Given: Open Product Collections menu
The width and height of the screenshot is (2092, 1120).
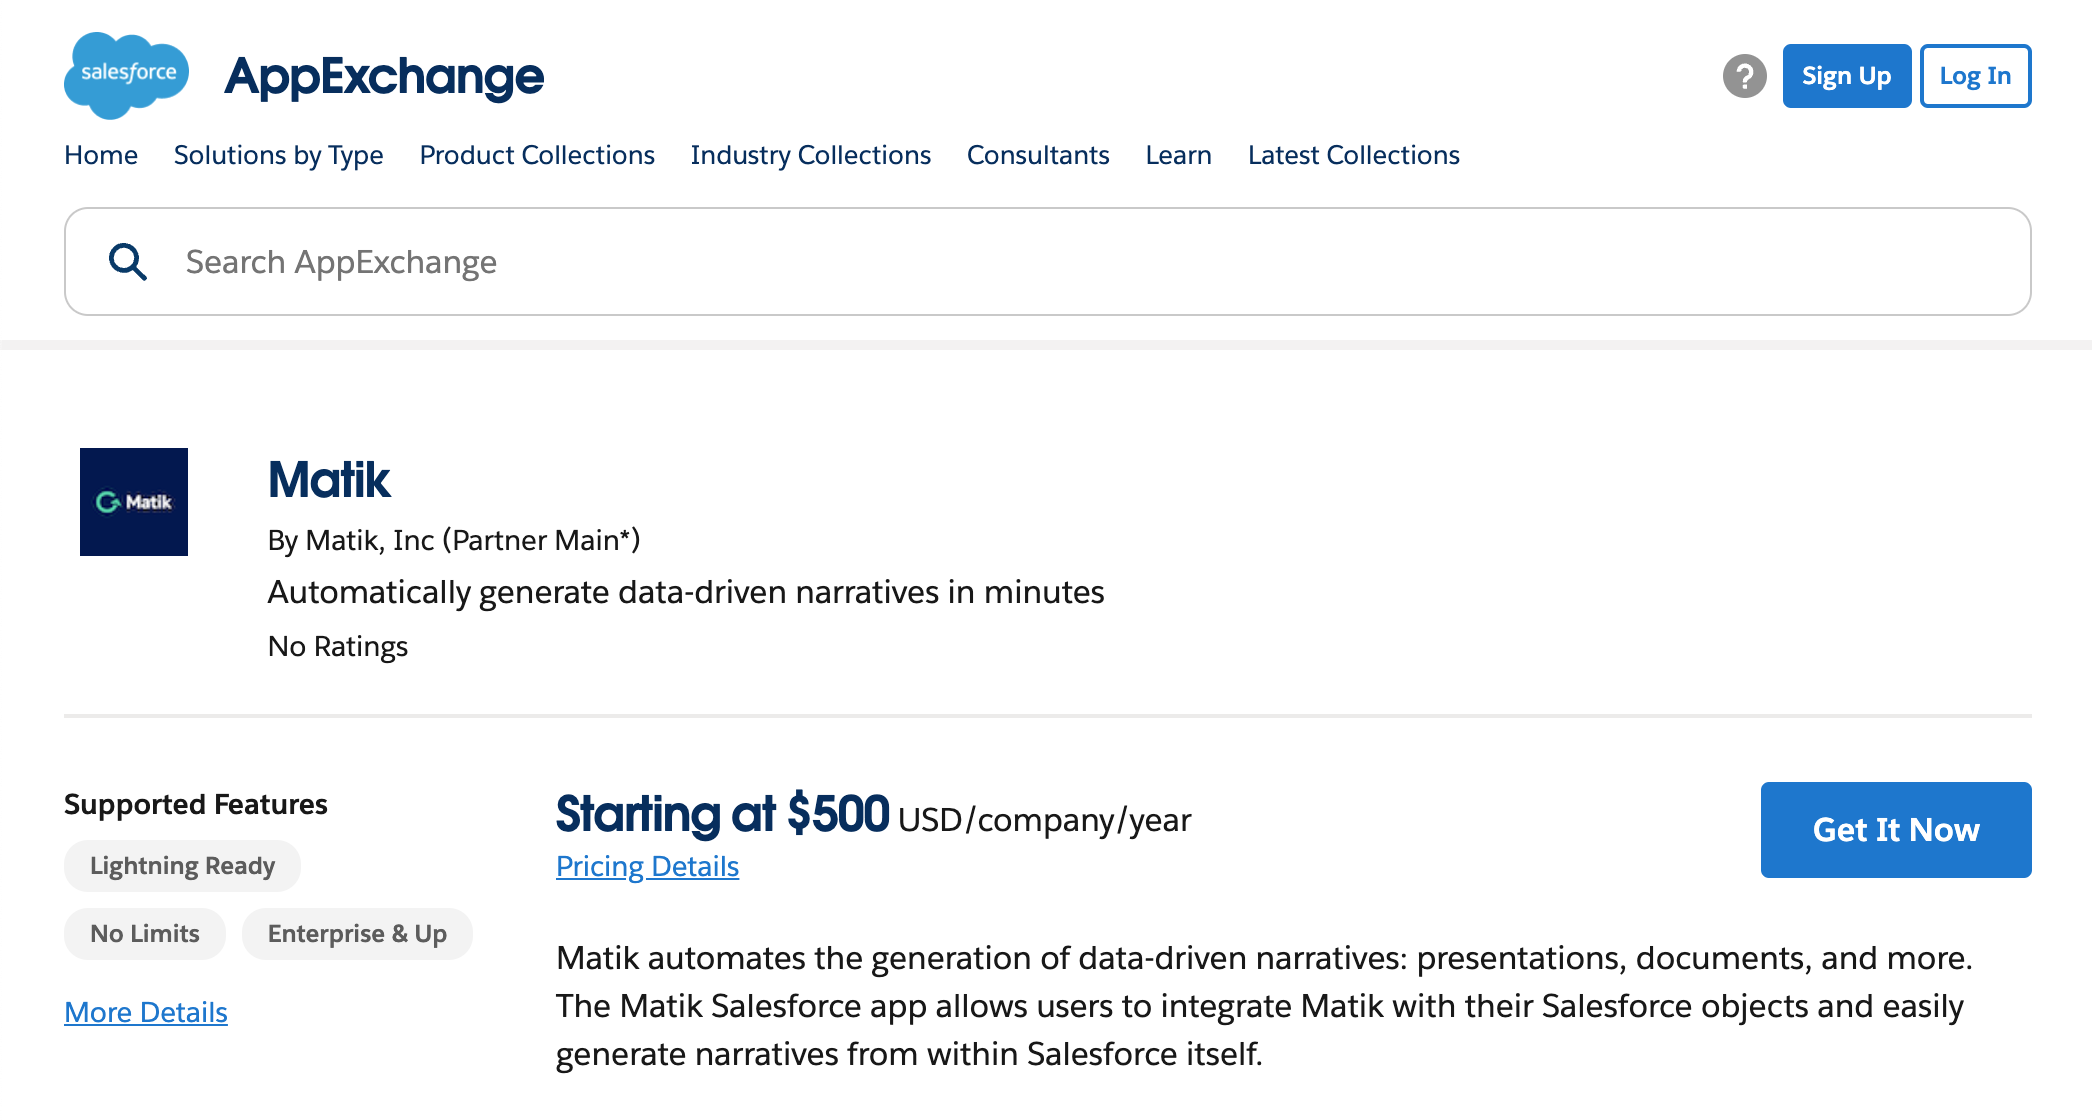Looking at the screenshot, I should [537, 155].
